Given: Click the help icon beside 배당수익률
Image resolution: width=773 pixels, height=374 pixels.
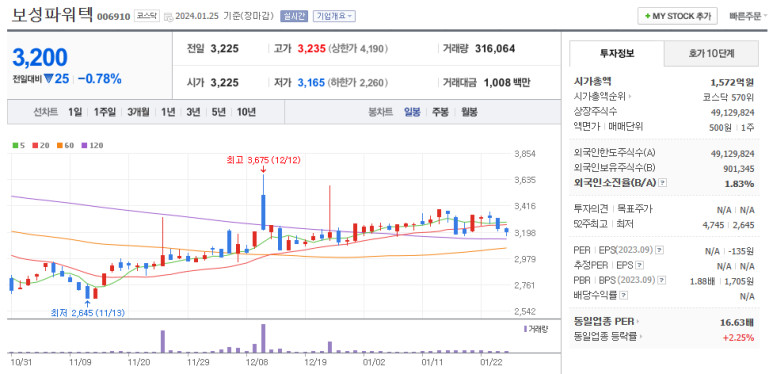Looking at the screenshot, I should (x=624, y=296).
